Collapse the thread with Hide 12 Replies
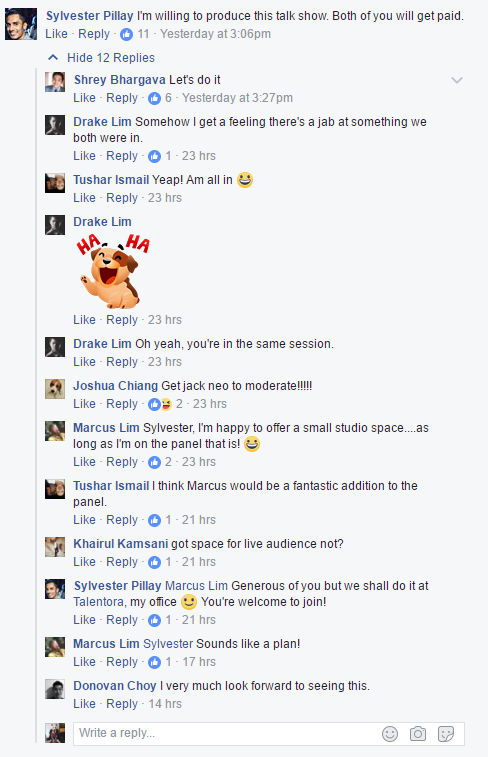 click(x=111, y=58)
